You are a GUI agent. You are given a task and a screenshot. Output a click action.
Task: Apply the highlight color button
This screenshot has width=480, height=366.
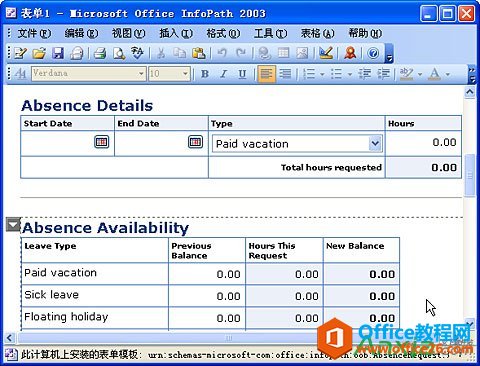(x=407, y=74)
